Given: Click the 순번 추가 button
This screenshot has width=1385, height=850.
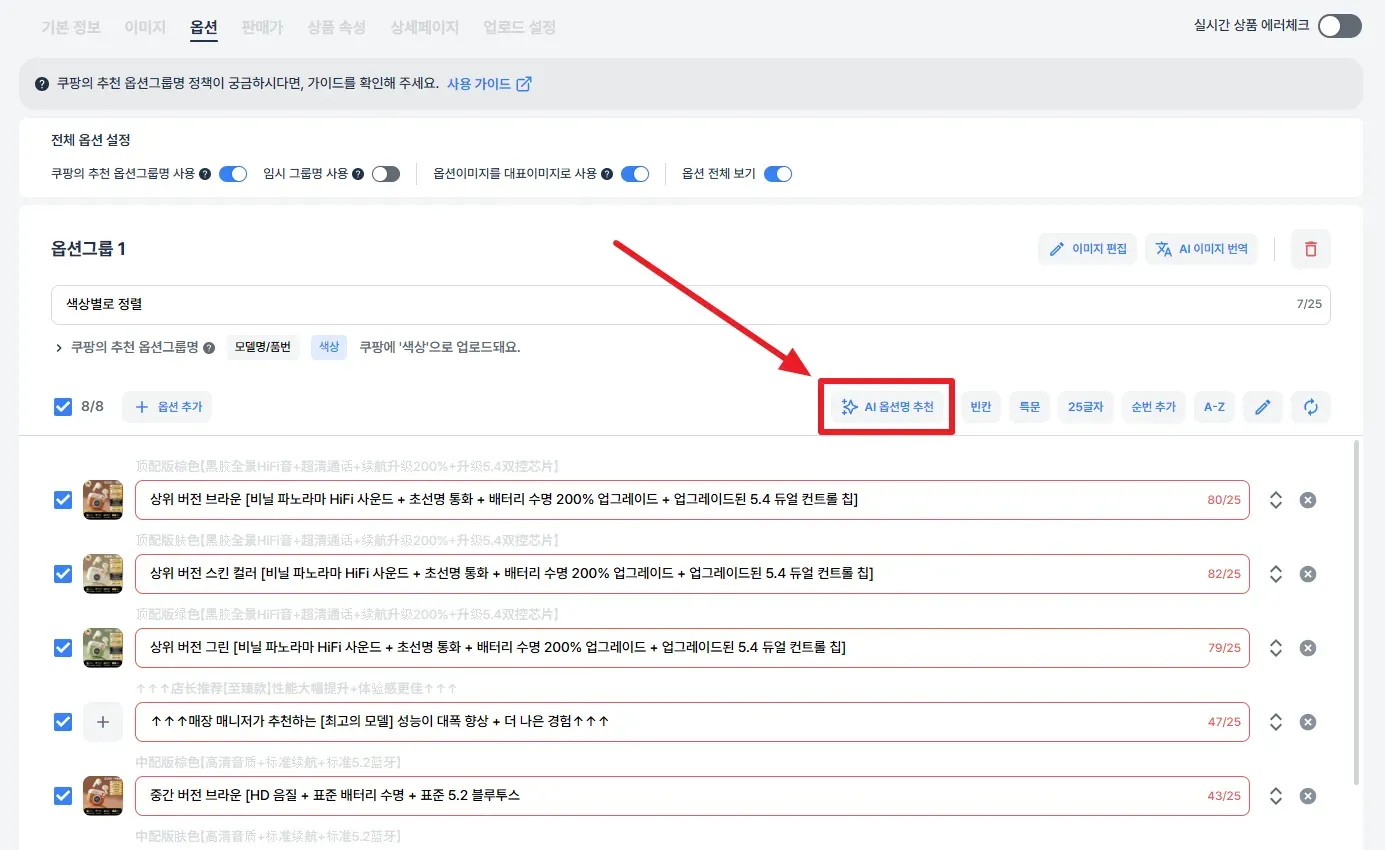Looking at the screenshot, I should pos(1153,407).
